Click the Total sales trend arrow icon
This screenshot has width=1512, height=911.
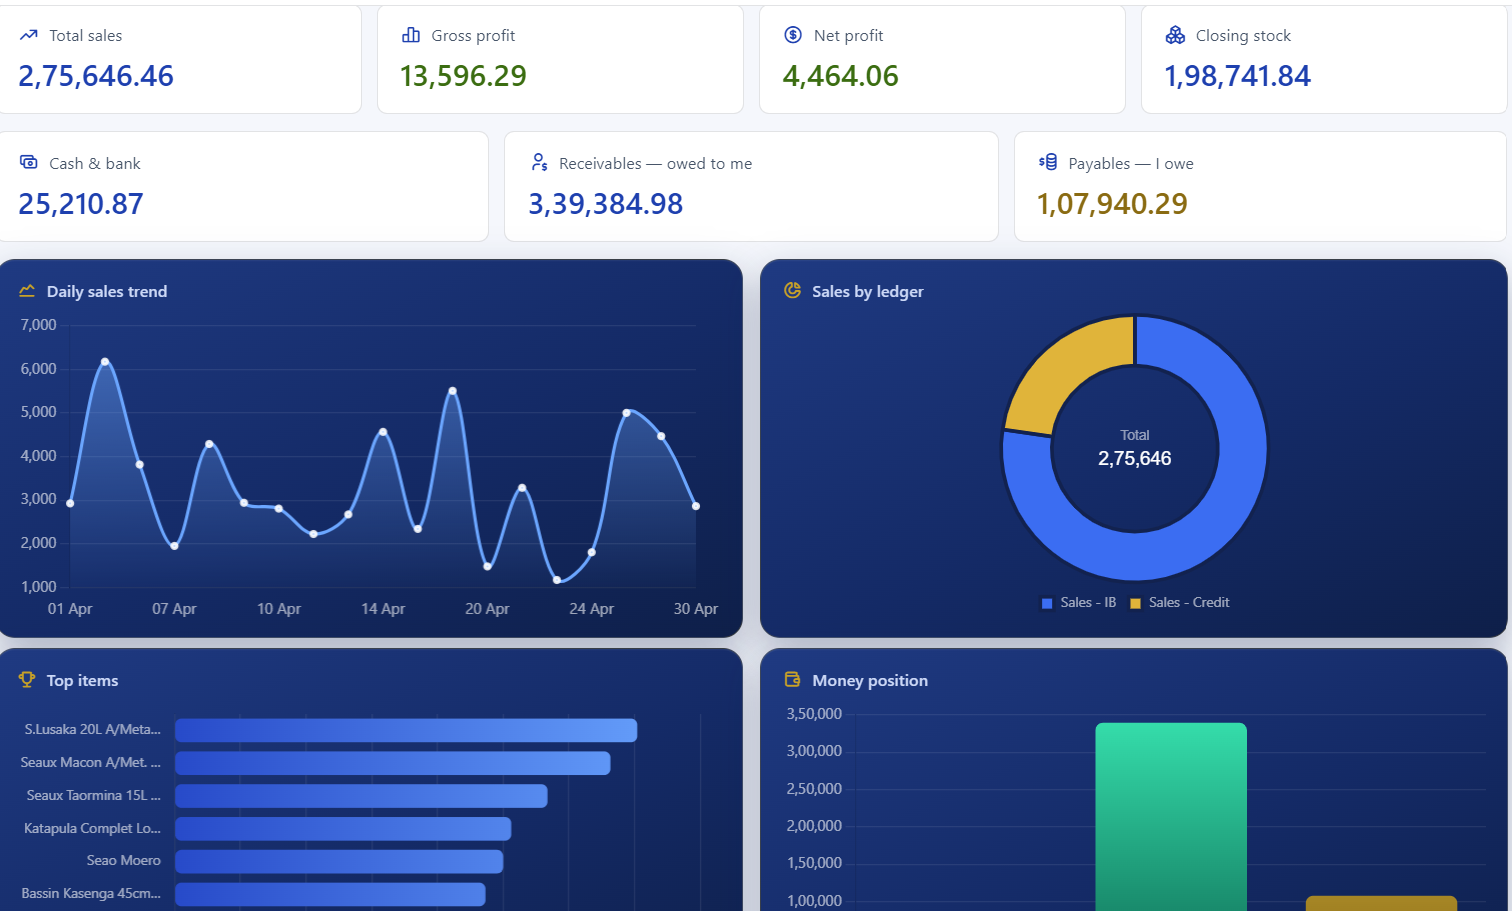[x=28, y=35]
